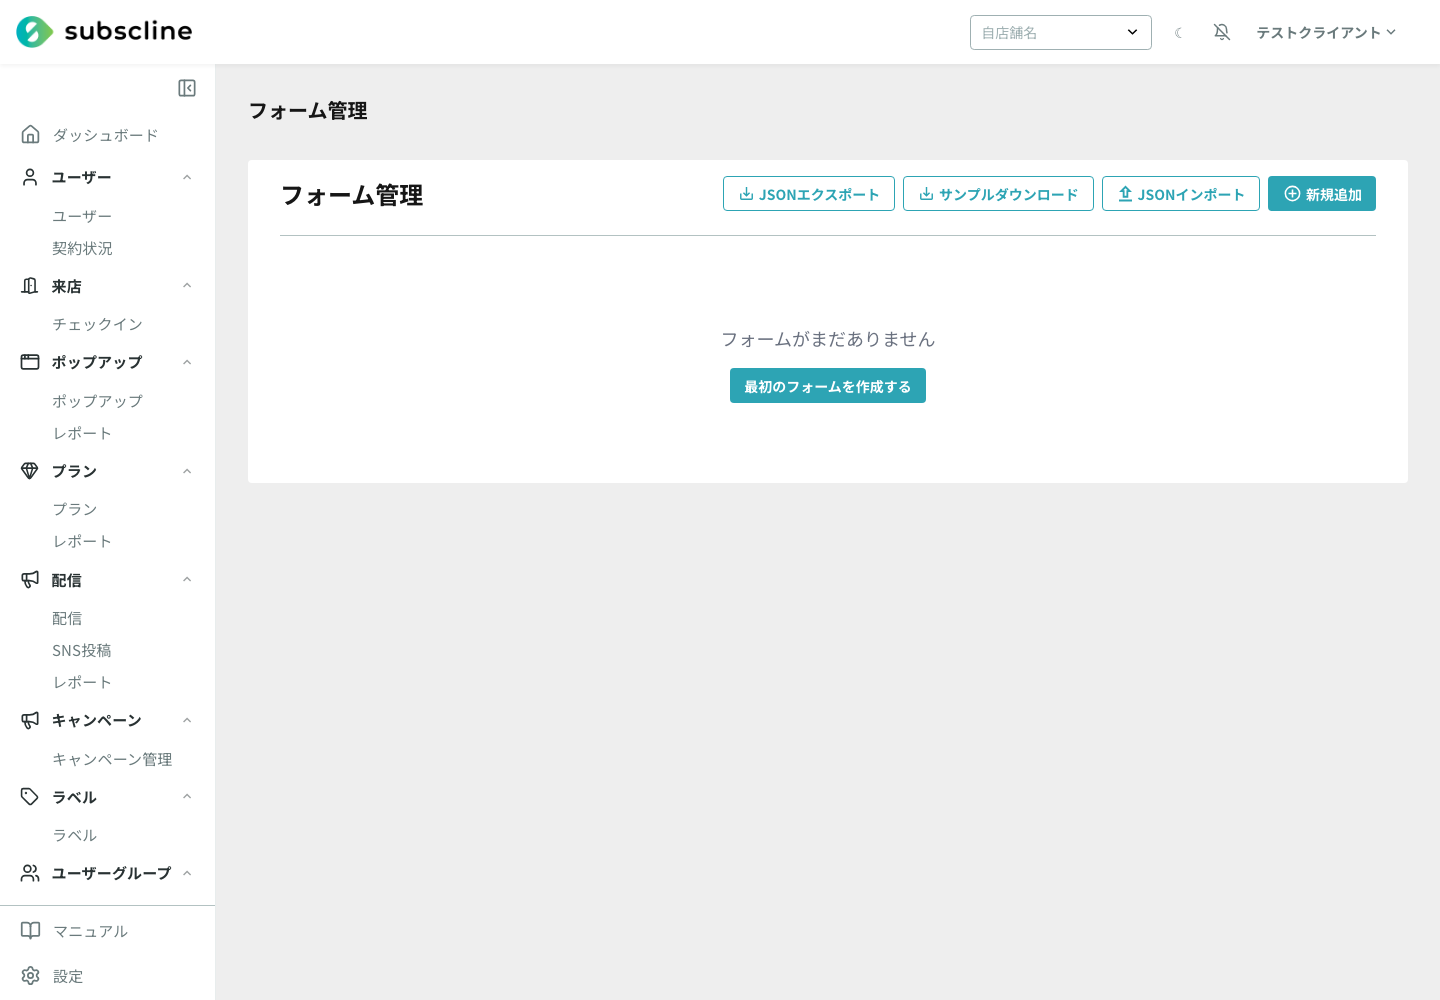The height and width of the screenshot is (1000, 1440).
Task: Click the フォームがまだありません message
Action: [x=828, y=339]
